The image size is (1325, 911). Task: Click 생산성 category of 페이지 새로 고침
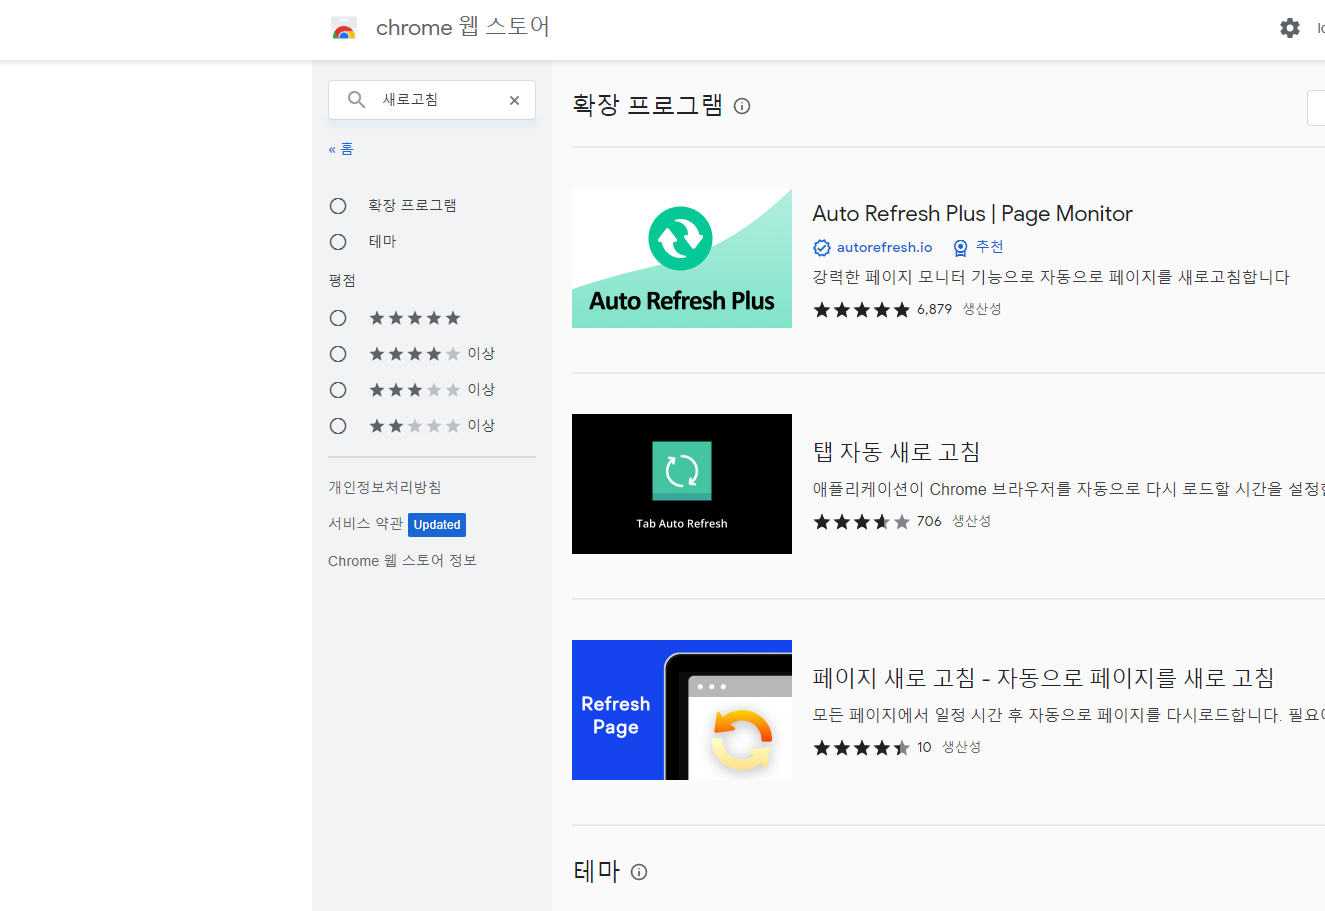pyautogui.click(x=962, y=747)
